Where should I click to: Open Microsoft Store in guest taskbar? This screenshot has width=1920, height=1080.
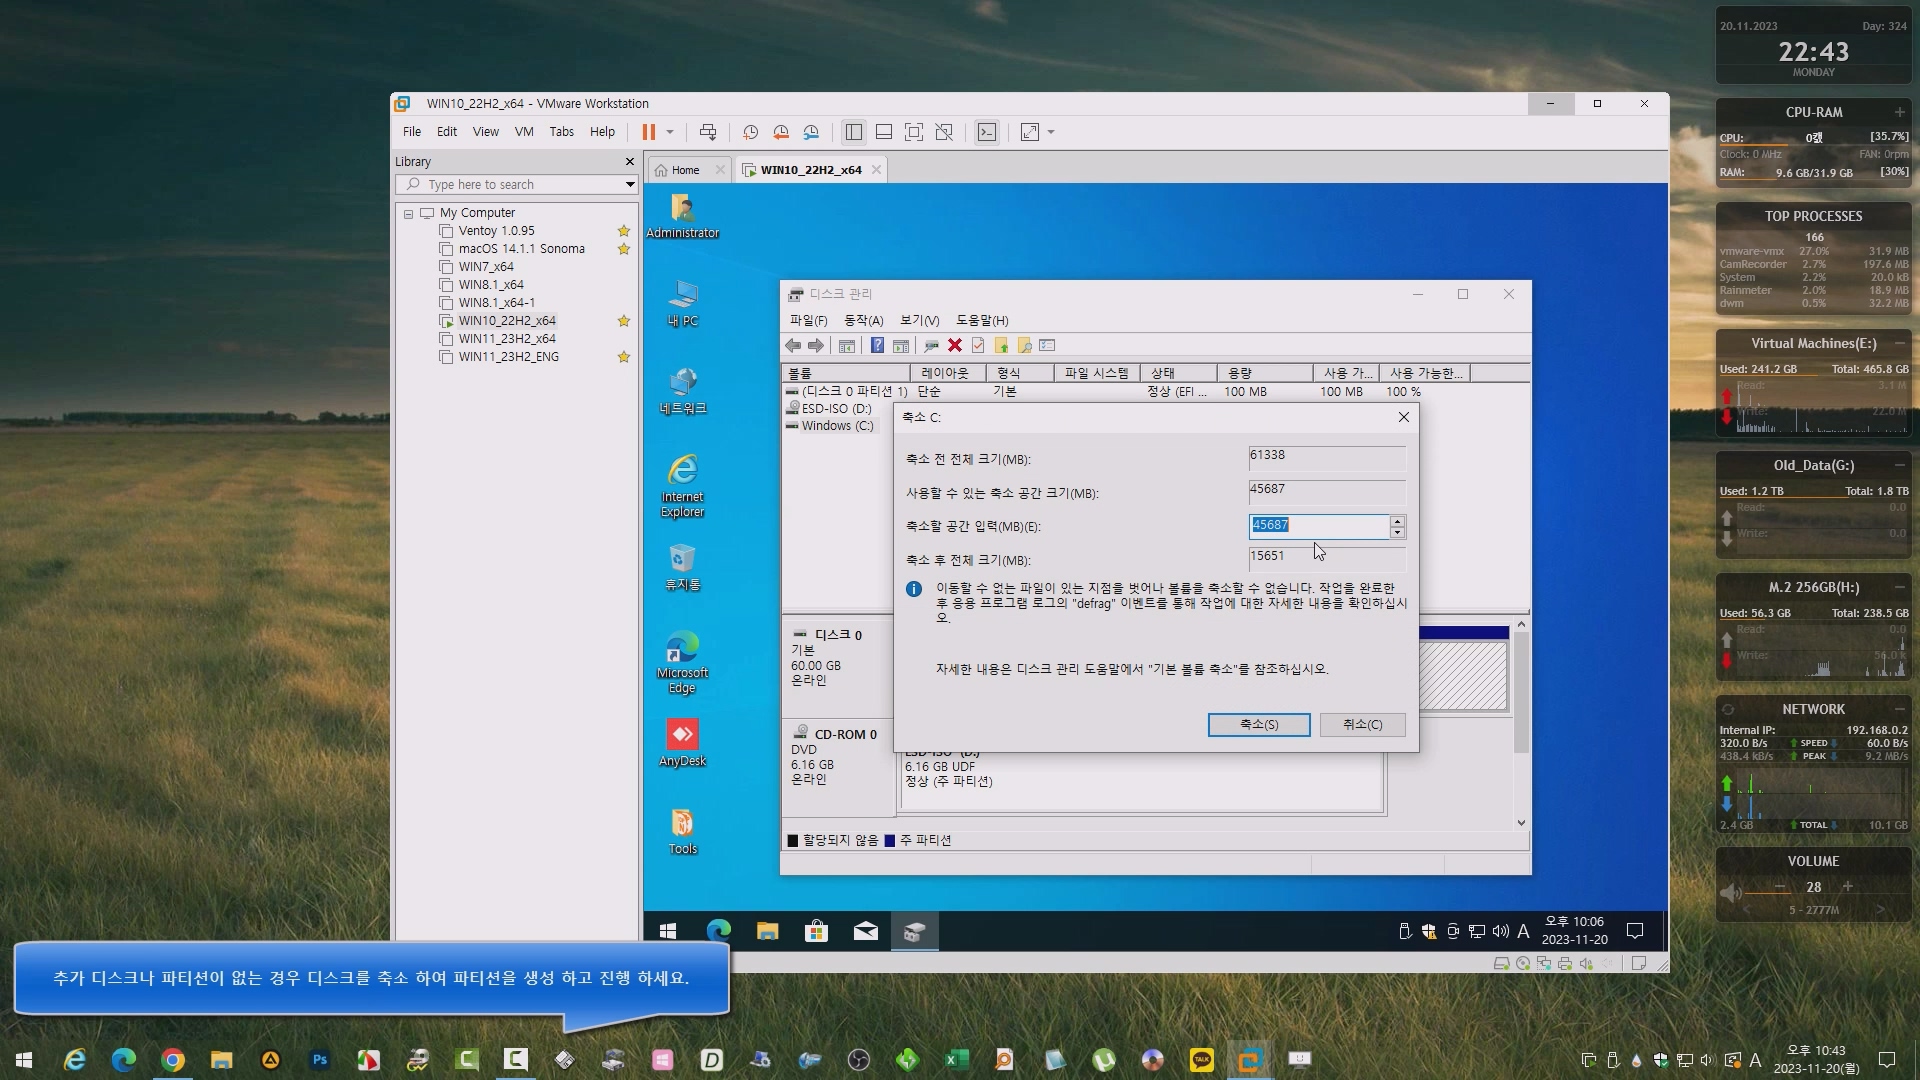[x=816, y=932]
